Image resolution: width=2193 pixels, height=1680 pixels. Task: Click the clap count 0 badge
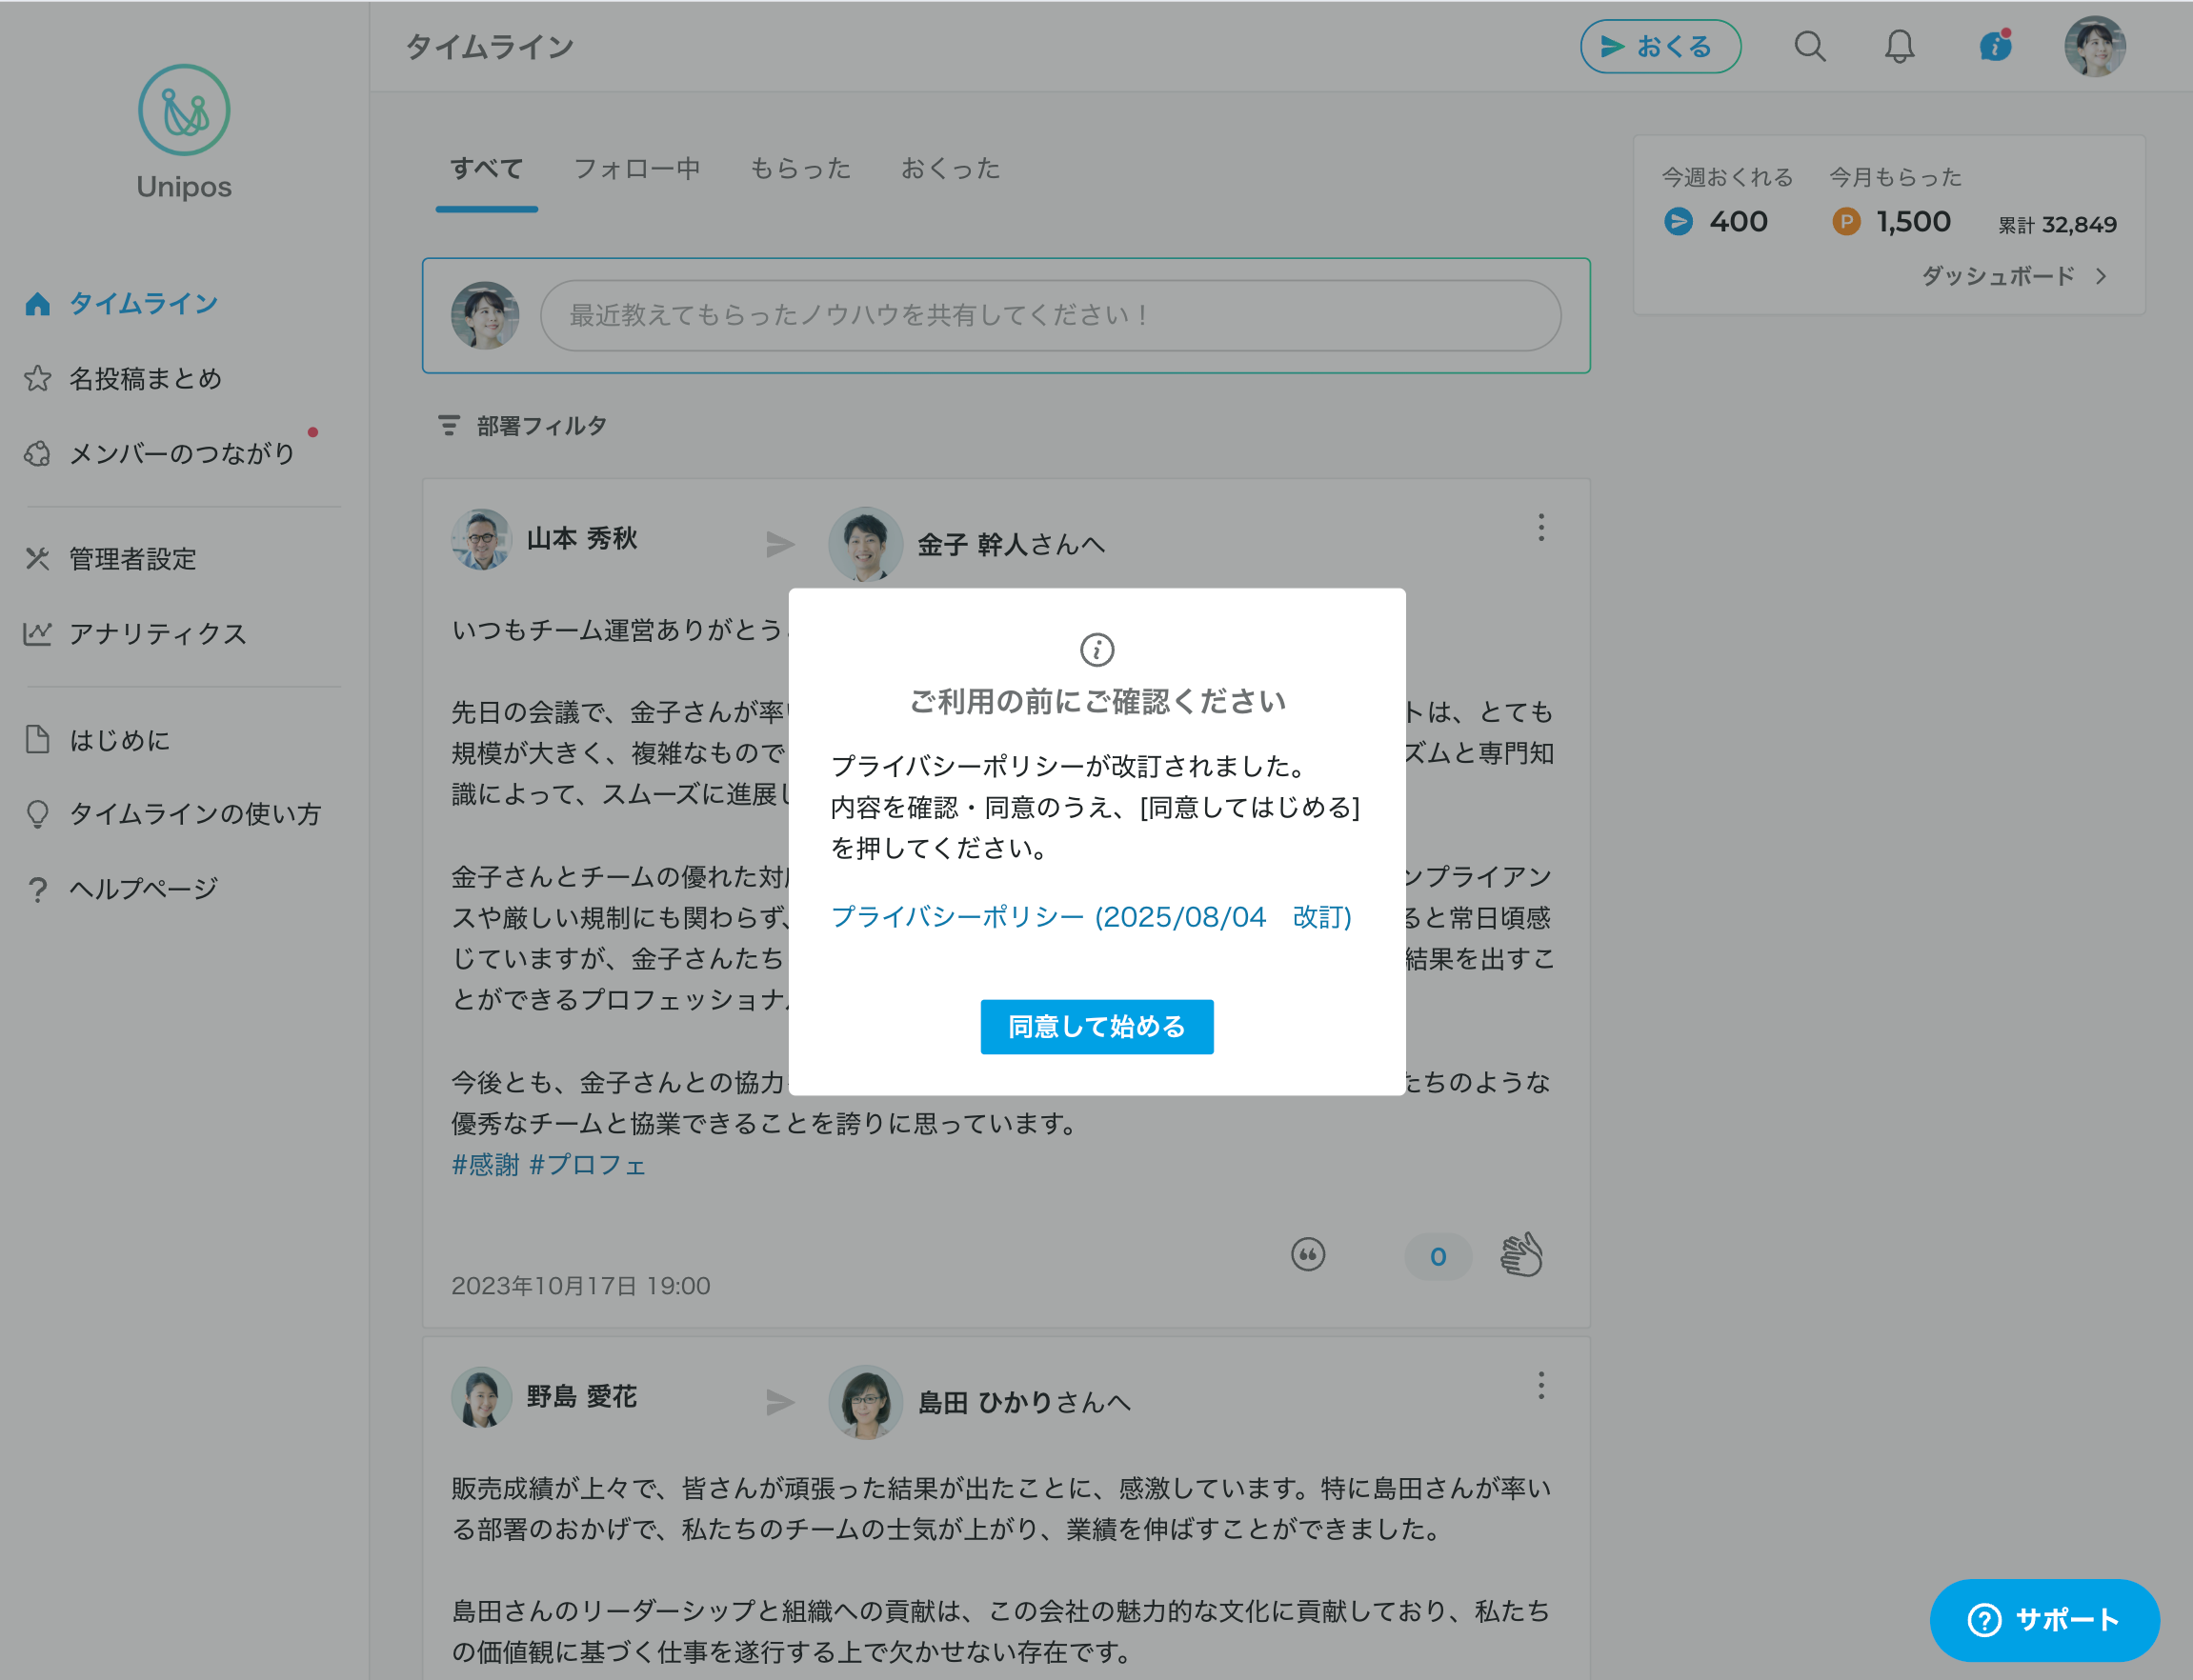1438,1257
